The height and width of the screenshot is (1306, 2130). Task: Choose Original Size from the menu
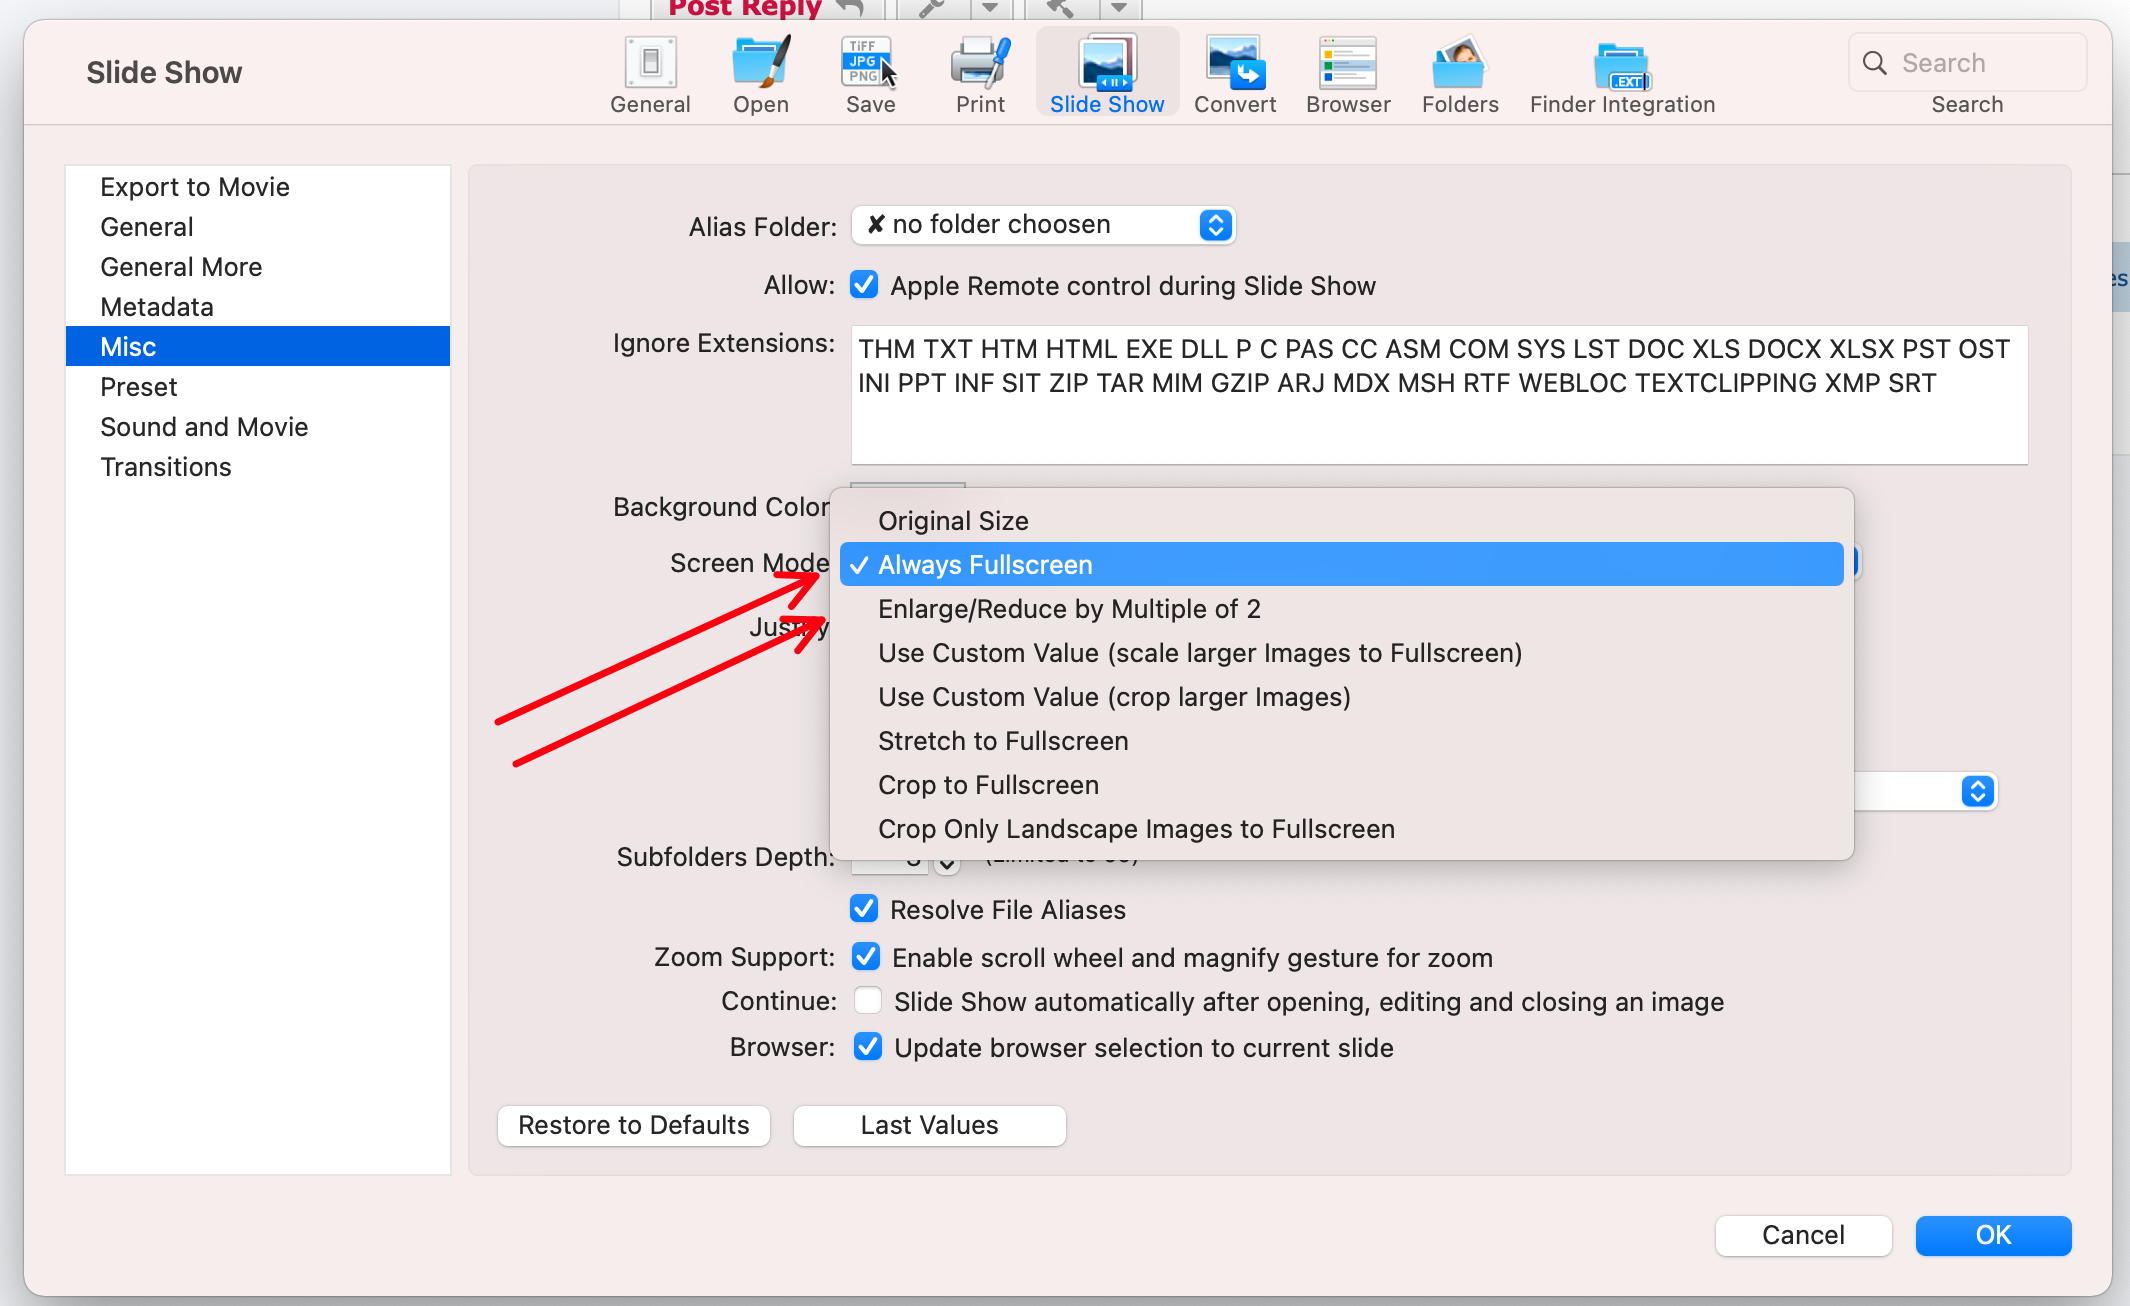tap(1342, 520)
